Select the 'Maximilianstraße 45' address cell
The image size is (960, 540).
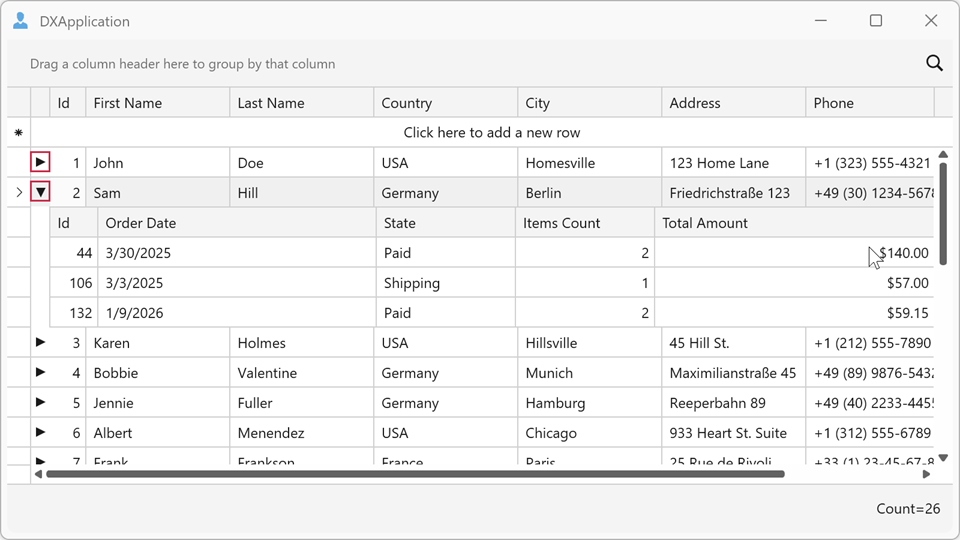pyautogui.click(x=733, y=373)
